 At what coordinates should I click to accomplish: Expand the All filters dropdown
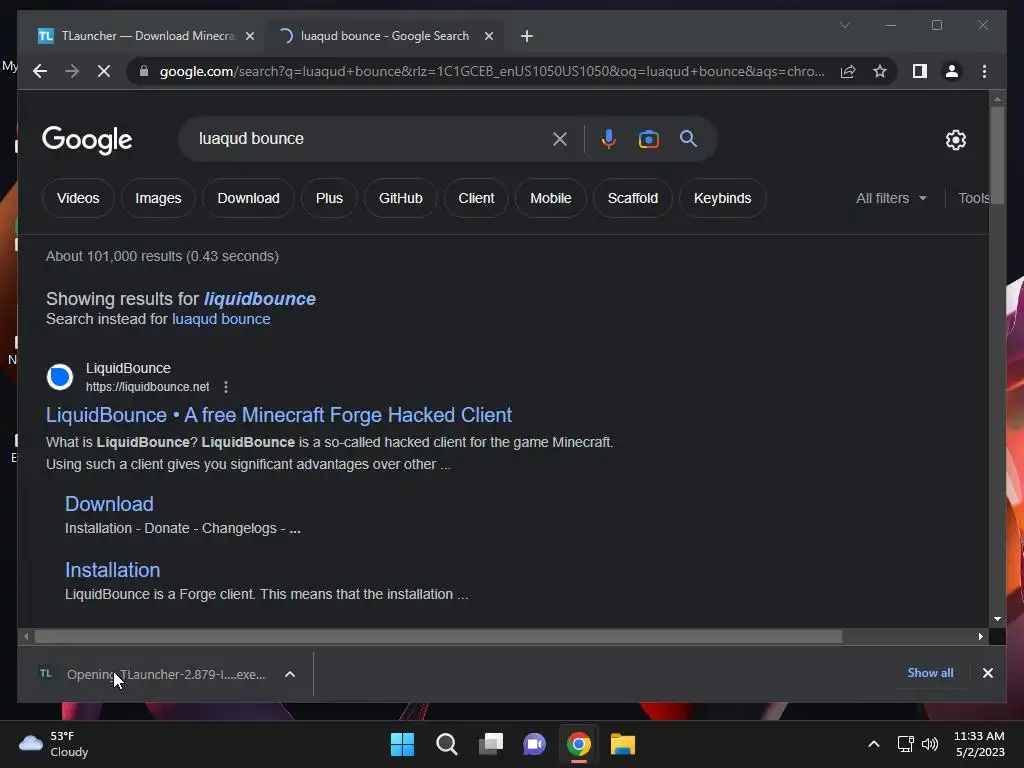tap(891, 198)
